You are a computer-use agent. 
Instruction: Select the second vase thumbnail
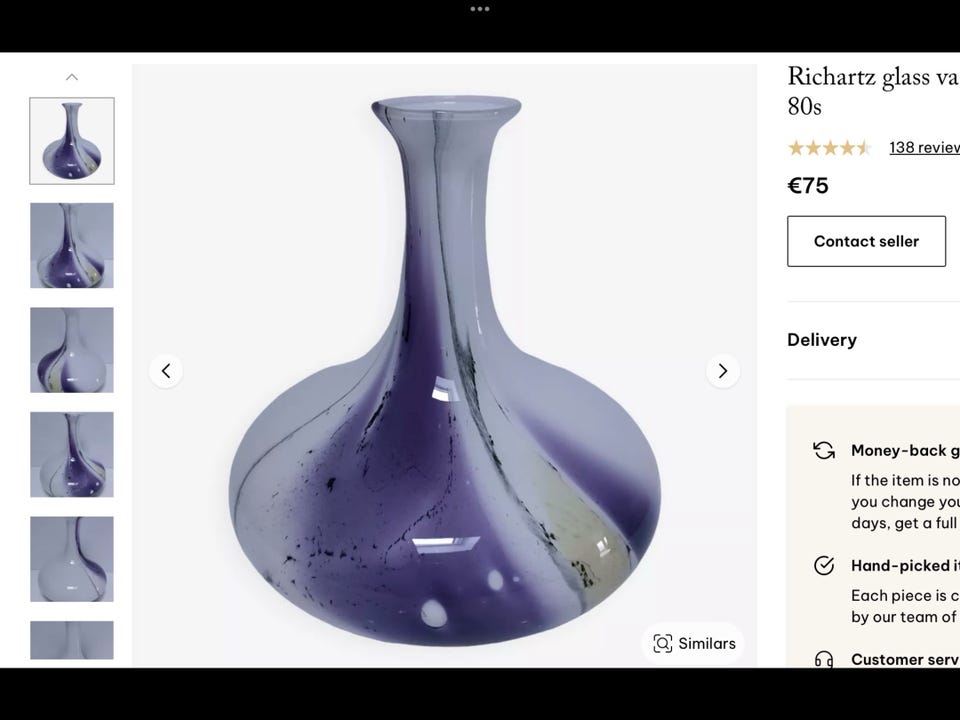coord(71,245)
